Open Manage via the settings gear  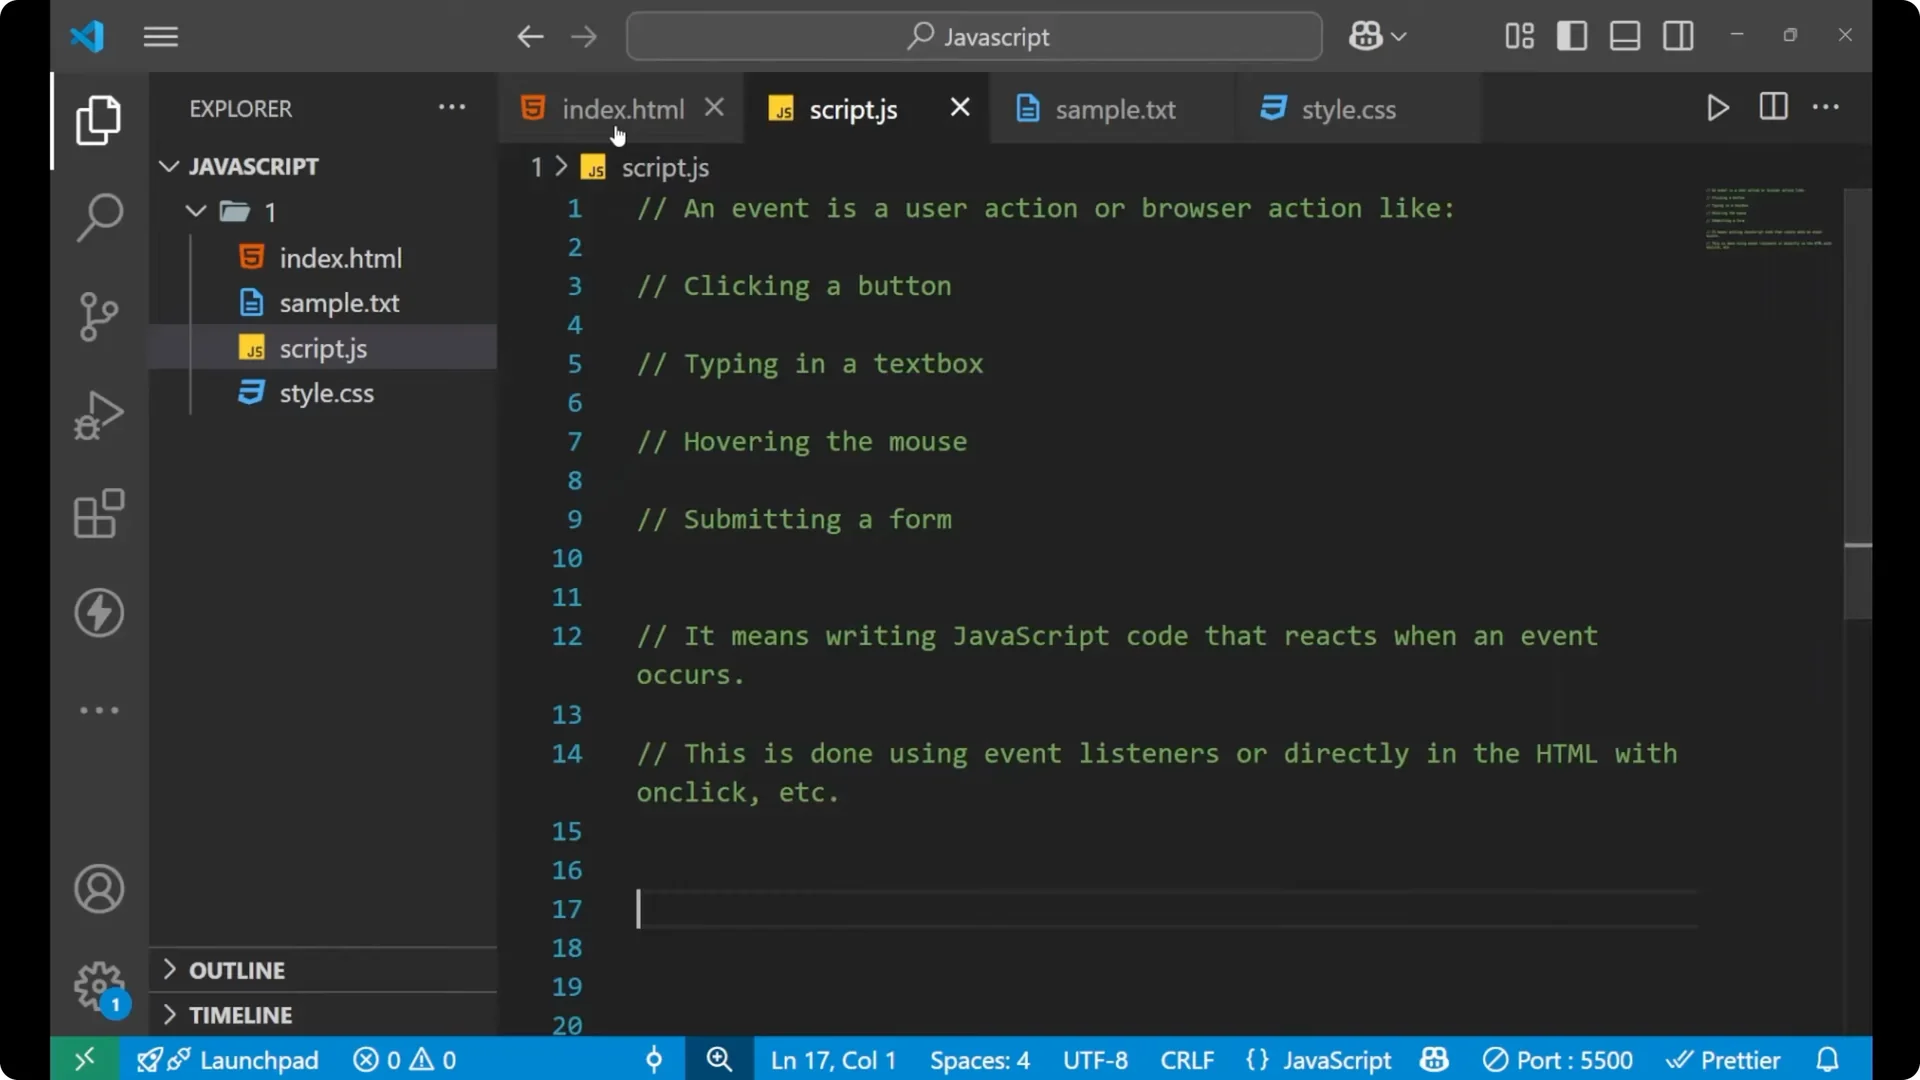click(98, 986)
